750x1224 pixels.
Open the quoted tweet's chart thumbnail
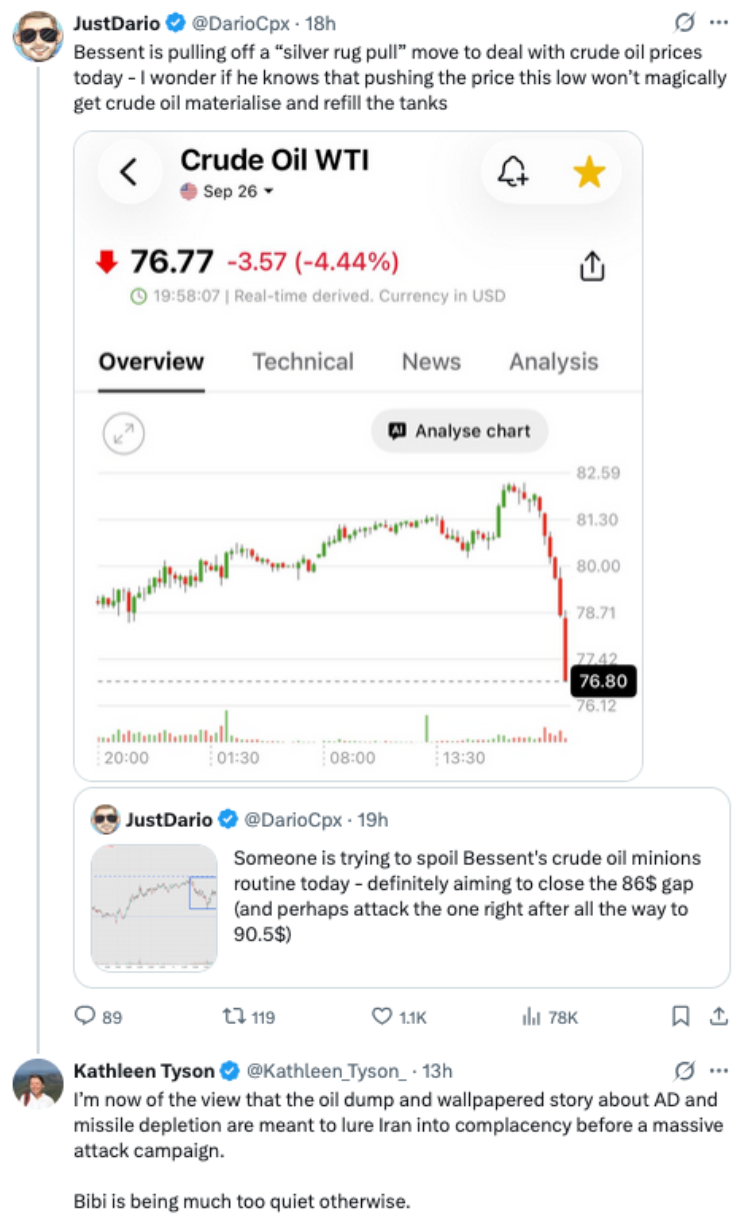(154, 907)
